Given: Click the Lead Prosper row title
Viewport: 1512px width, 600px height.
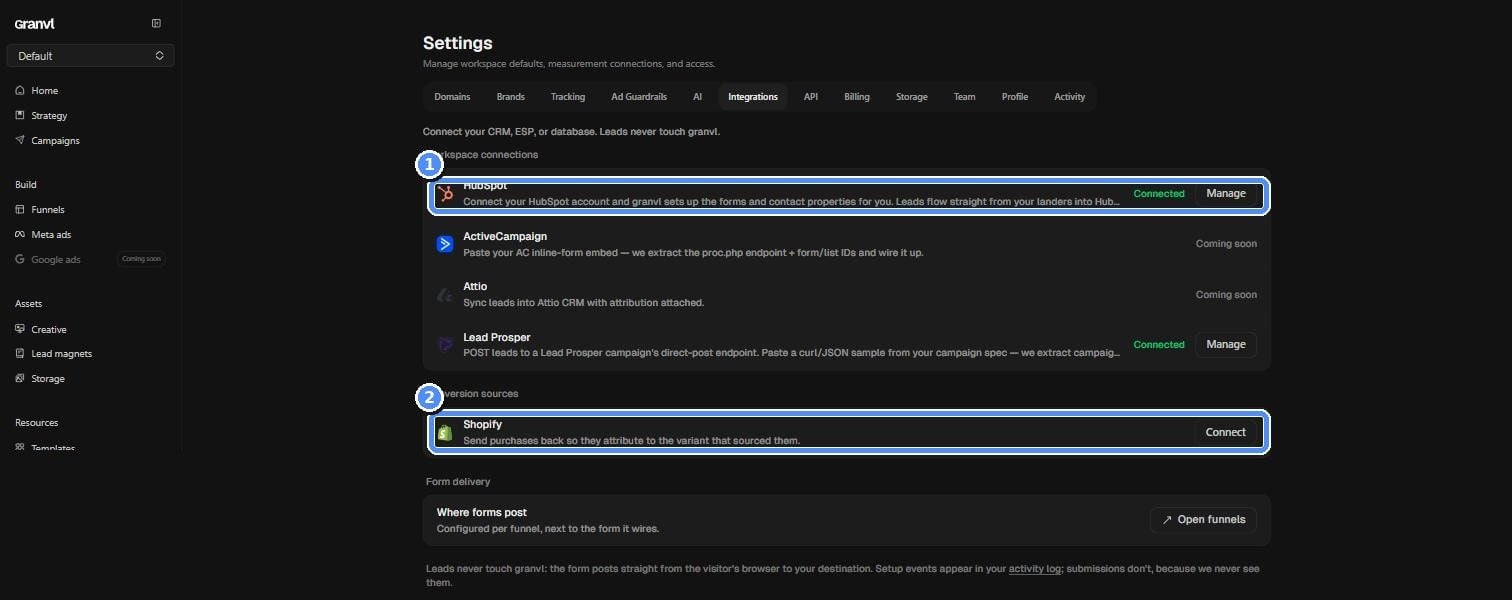Looking at the screenshot, I should click(497, 337).
